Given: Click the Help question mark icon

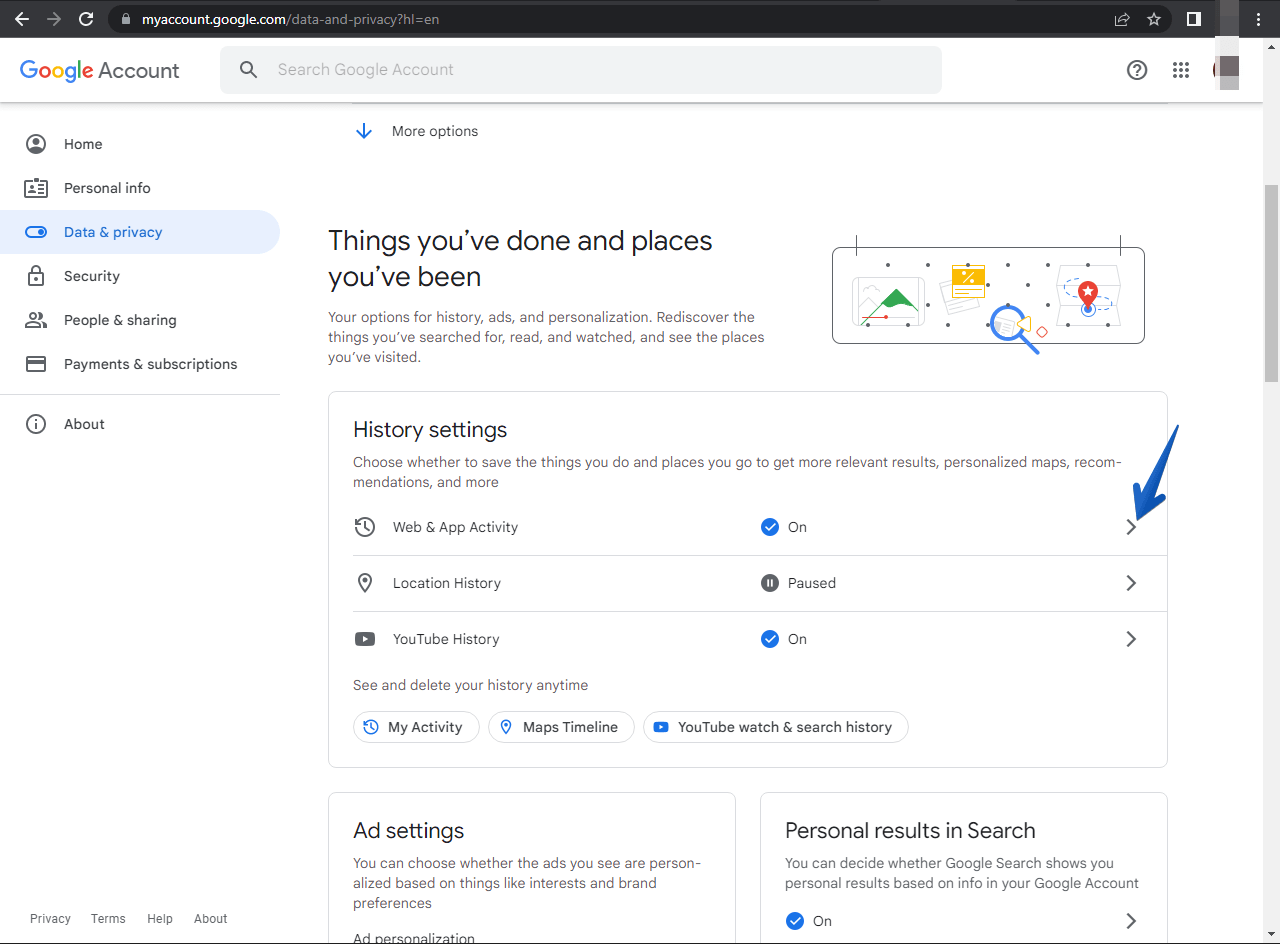Looking at the screenshot, I should (x=1137, y=70).
